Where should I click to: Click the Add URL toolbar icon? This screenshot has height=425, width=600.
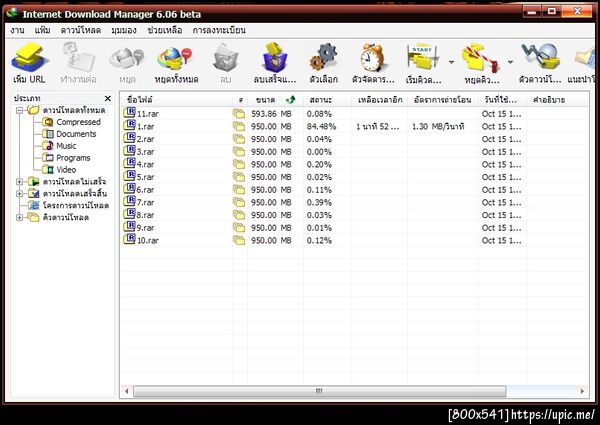pos(29,57)
